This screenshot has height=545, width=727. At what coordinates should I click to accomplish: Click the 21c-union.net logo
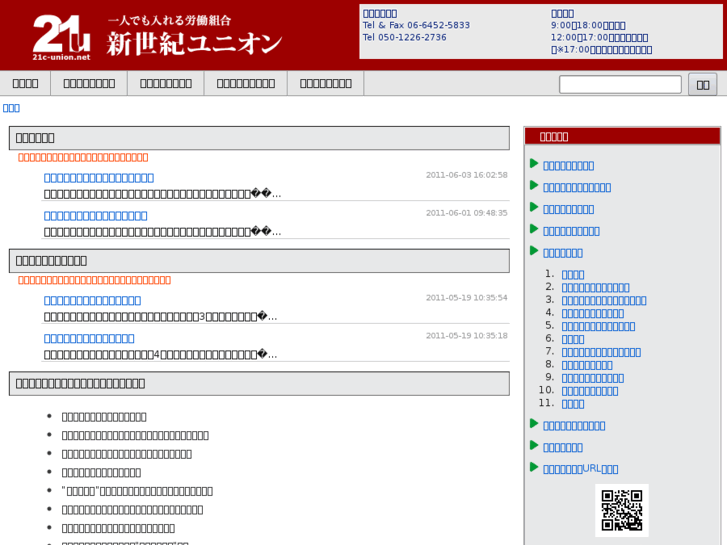pos(61,37)
